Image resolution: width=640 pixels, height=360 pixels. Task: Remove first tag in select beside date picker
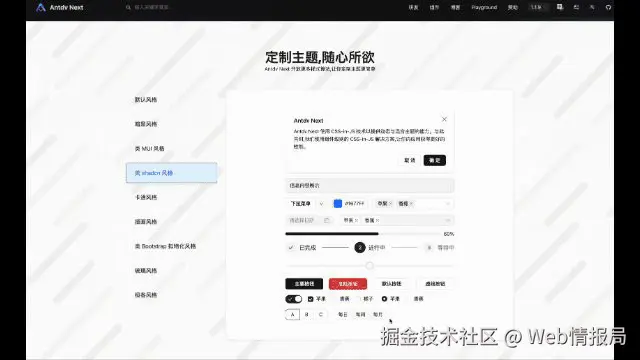click(356, 220)
